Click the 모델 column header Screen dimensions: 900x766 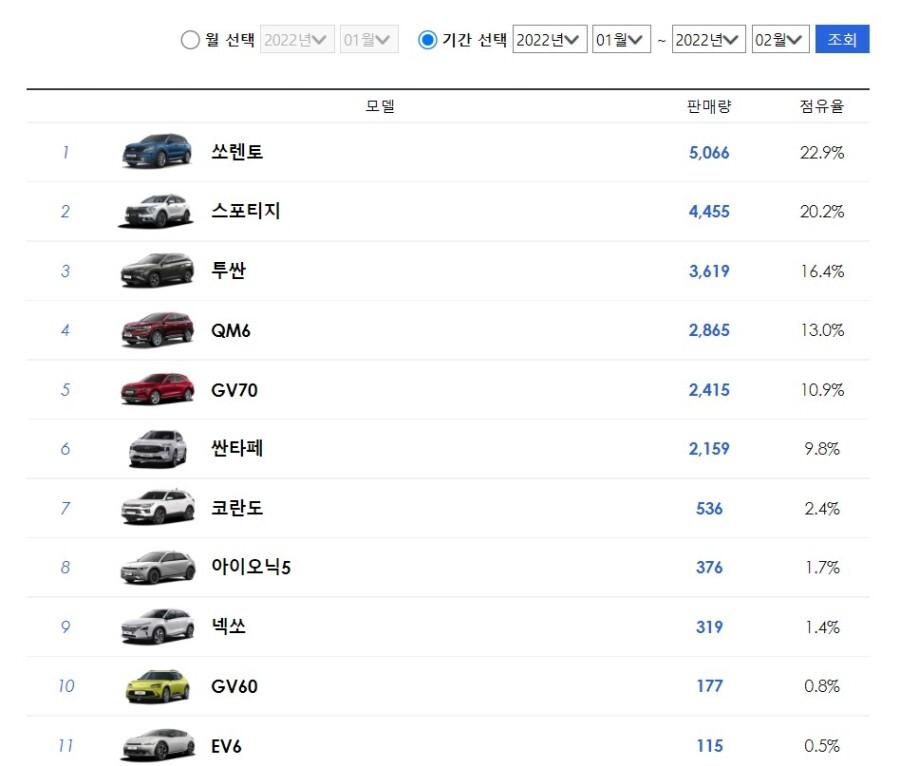pyautogui.click(x=380, y=106)
